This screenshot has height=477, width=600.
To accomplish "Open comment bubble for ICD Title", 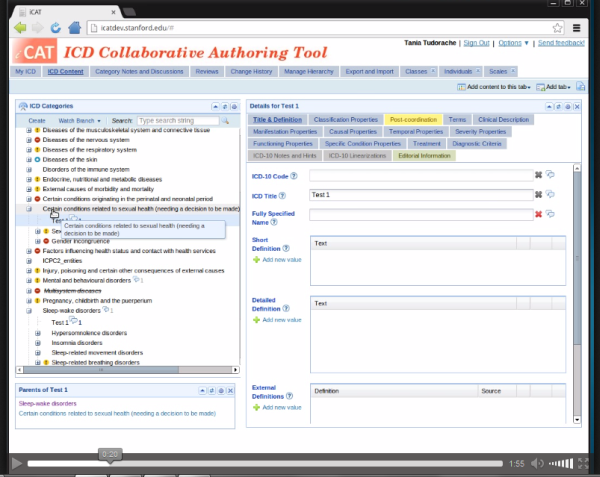I will 550,194.
